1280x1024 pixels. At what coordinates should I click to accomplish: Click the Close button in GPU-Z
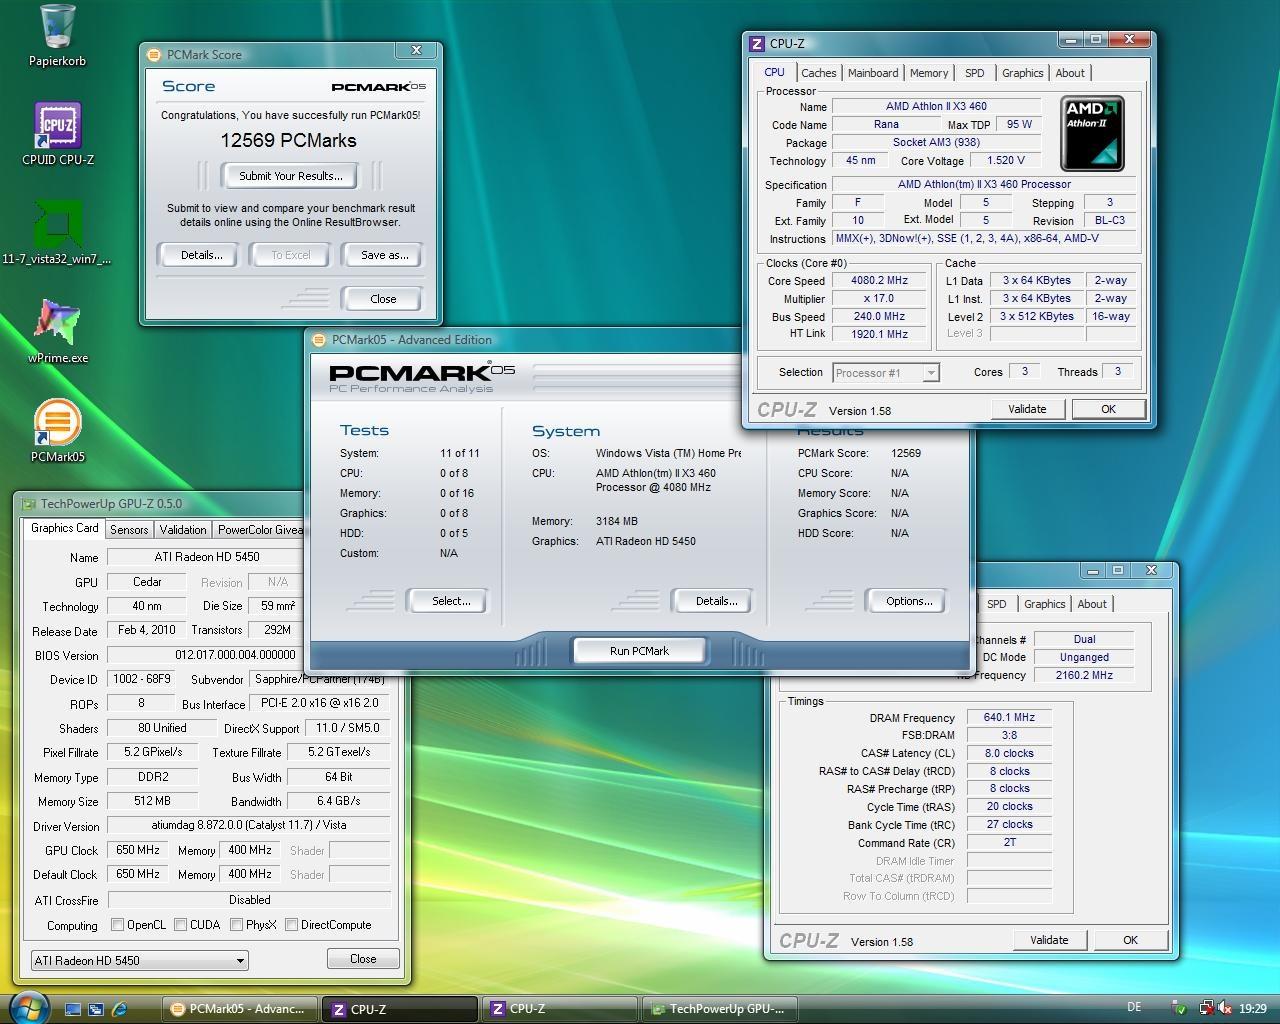(x=363, y=959)
